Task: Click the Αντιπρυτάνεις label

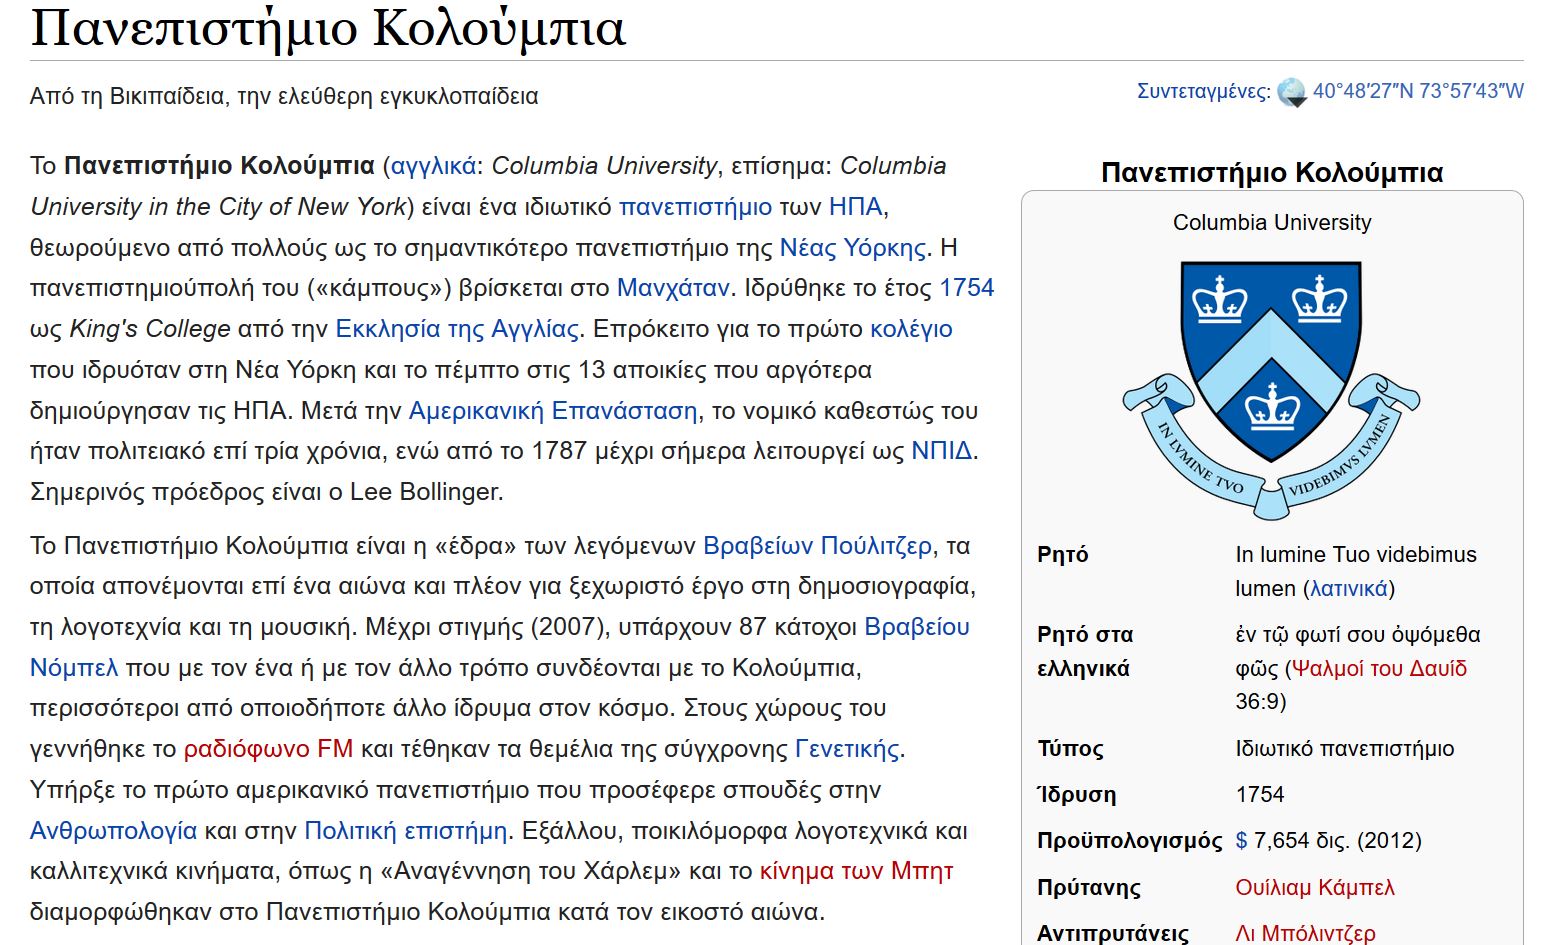Action: click(1113, 933)
